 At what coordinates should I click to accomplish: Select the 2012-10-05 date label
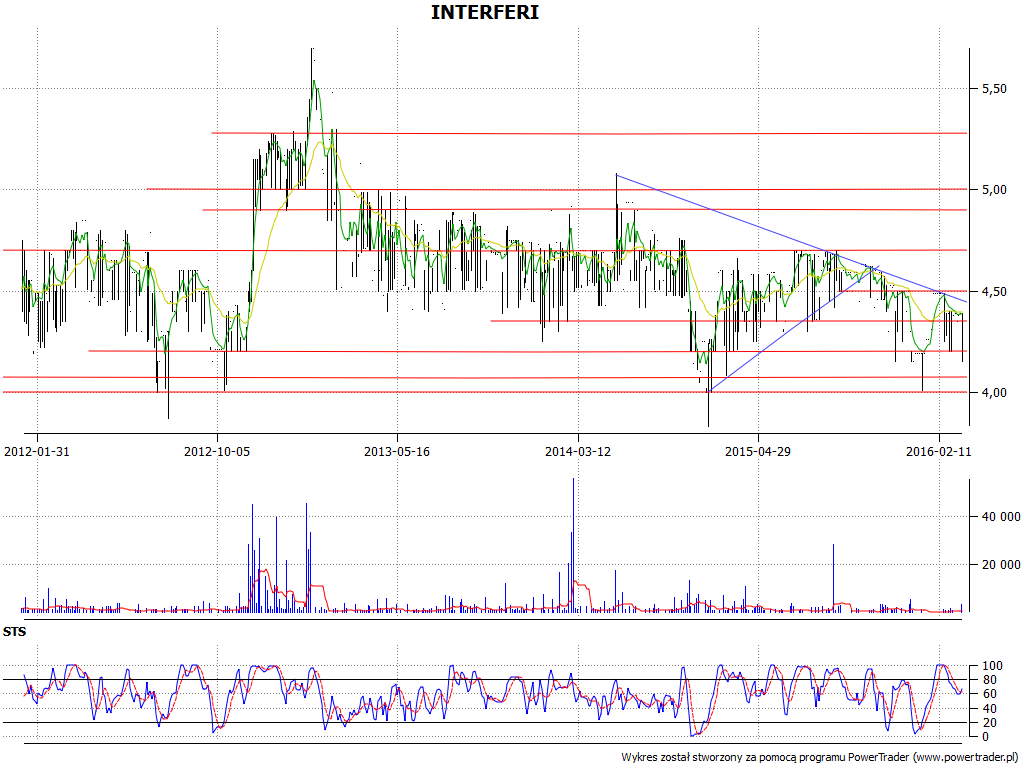click(x=217, y=451)
